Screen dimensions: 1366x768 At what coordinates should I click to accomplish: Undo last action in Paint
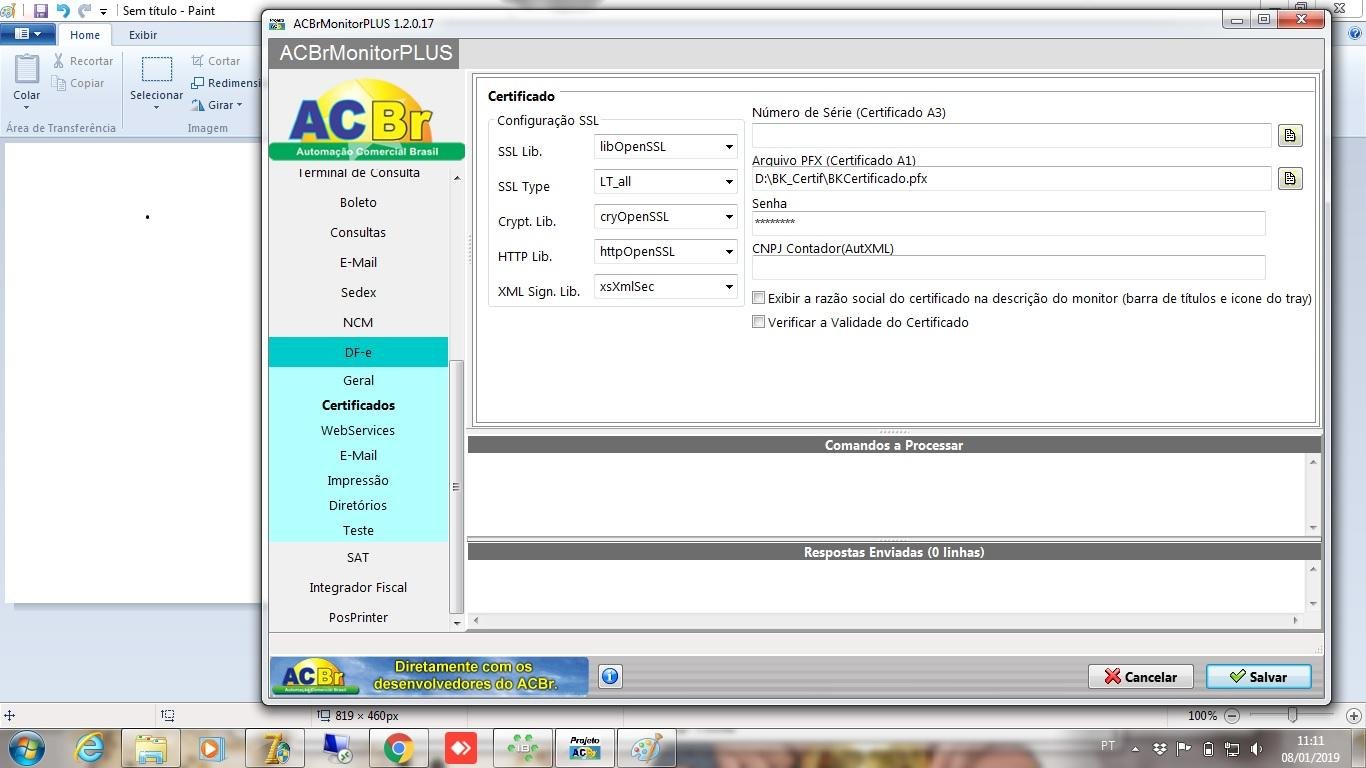[x=63, y=11]
